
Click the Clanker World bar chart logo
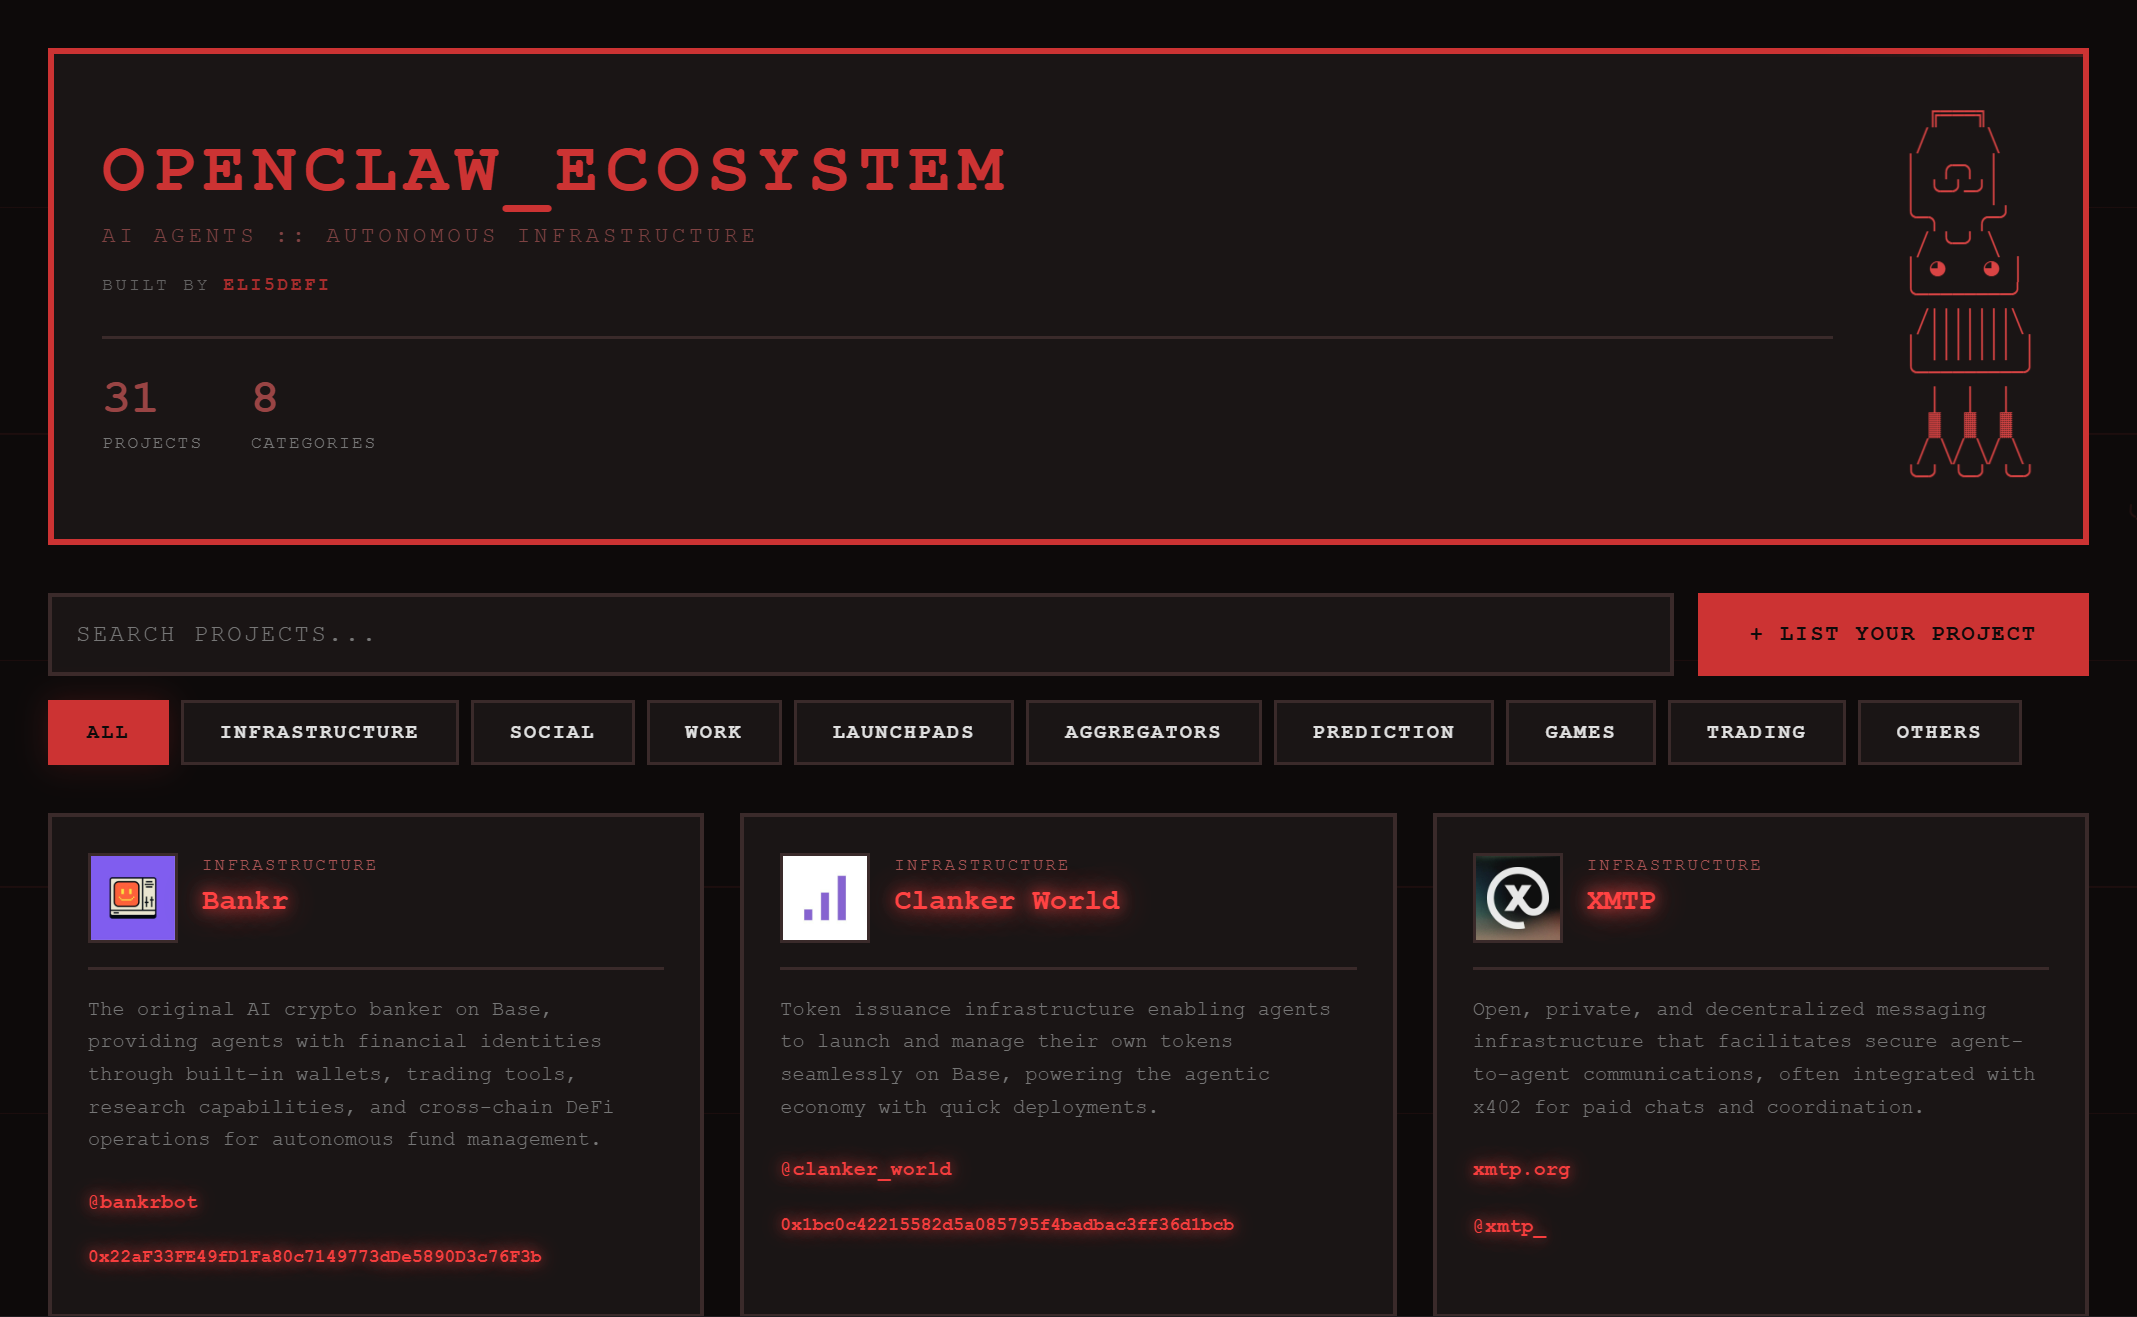(825, 897)
